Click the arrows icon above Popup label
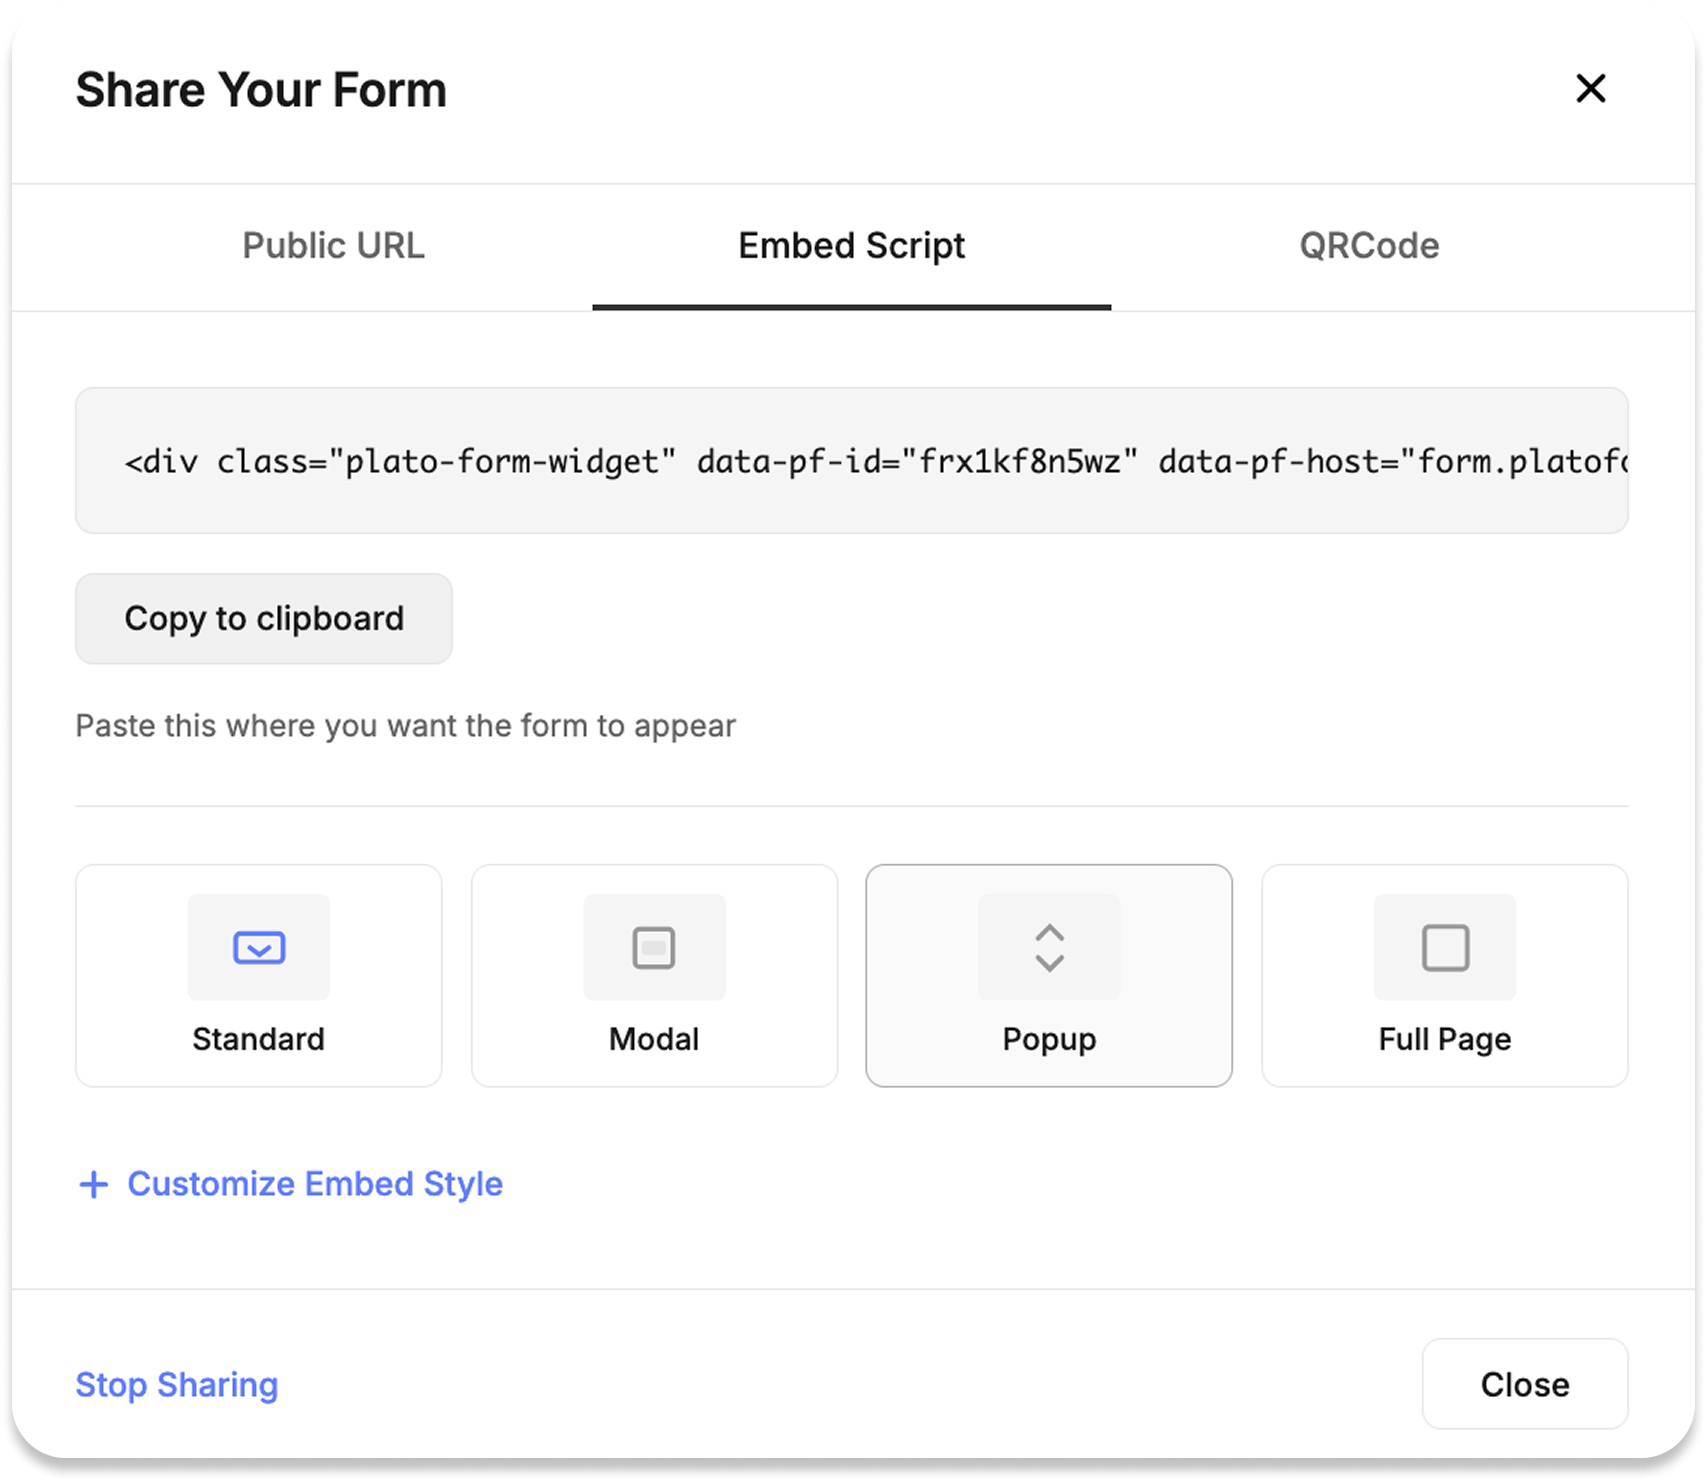Screen dimensions: 1707x1482 pos(1048,947)
